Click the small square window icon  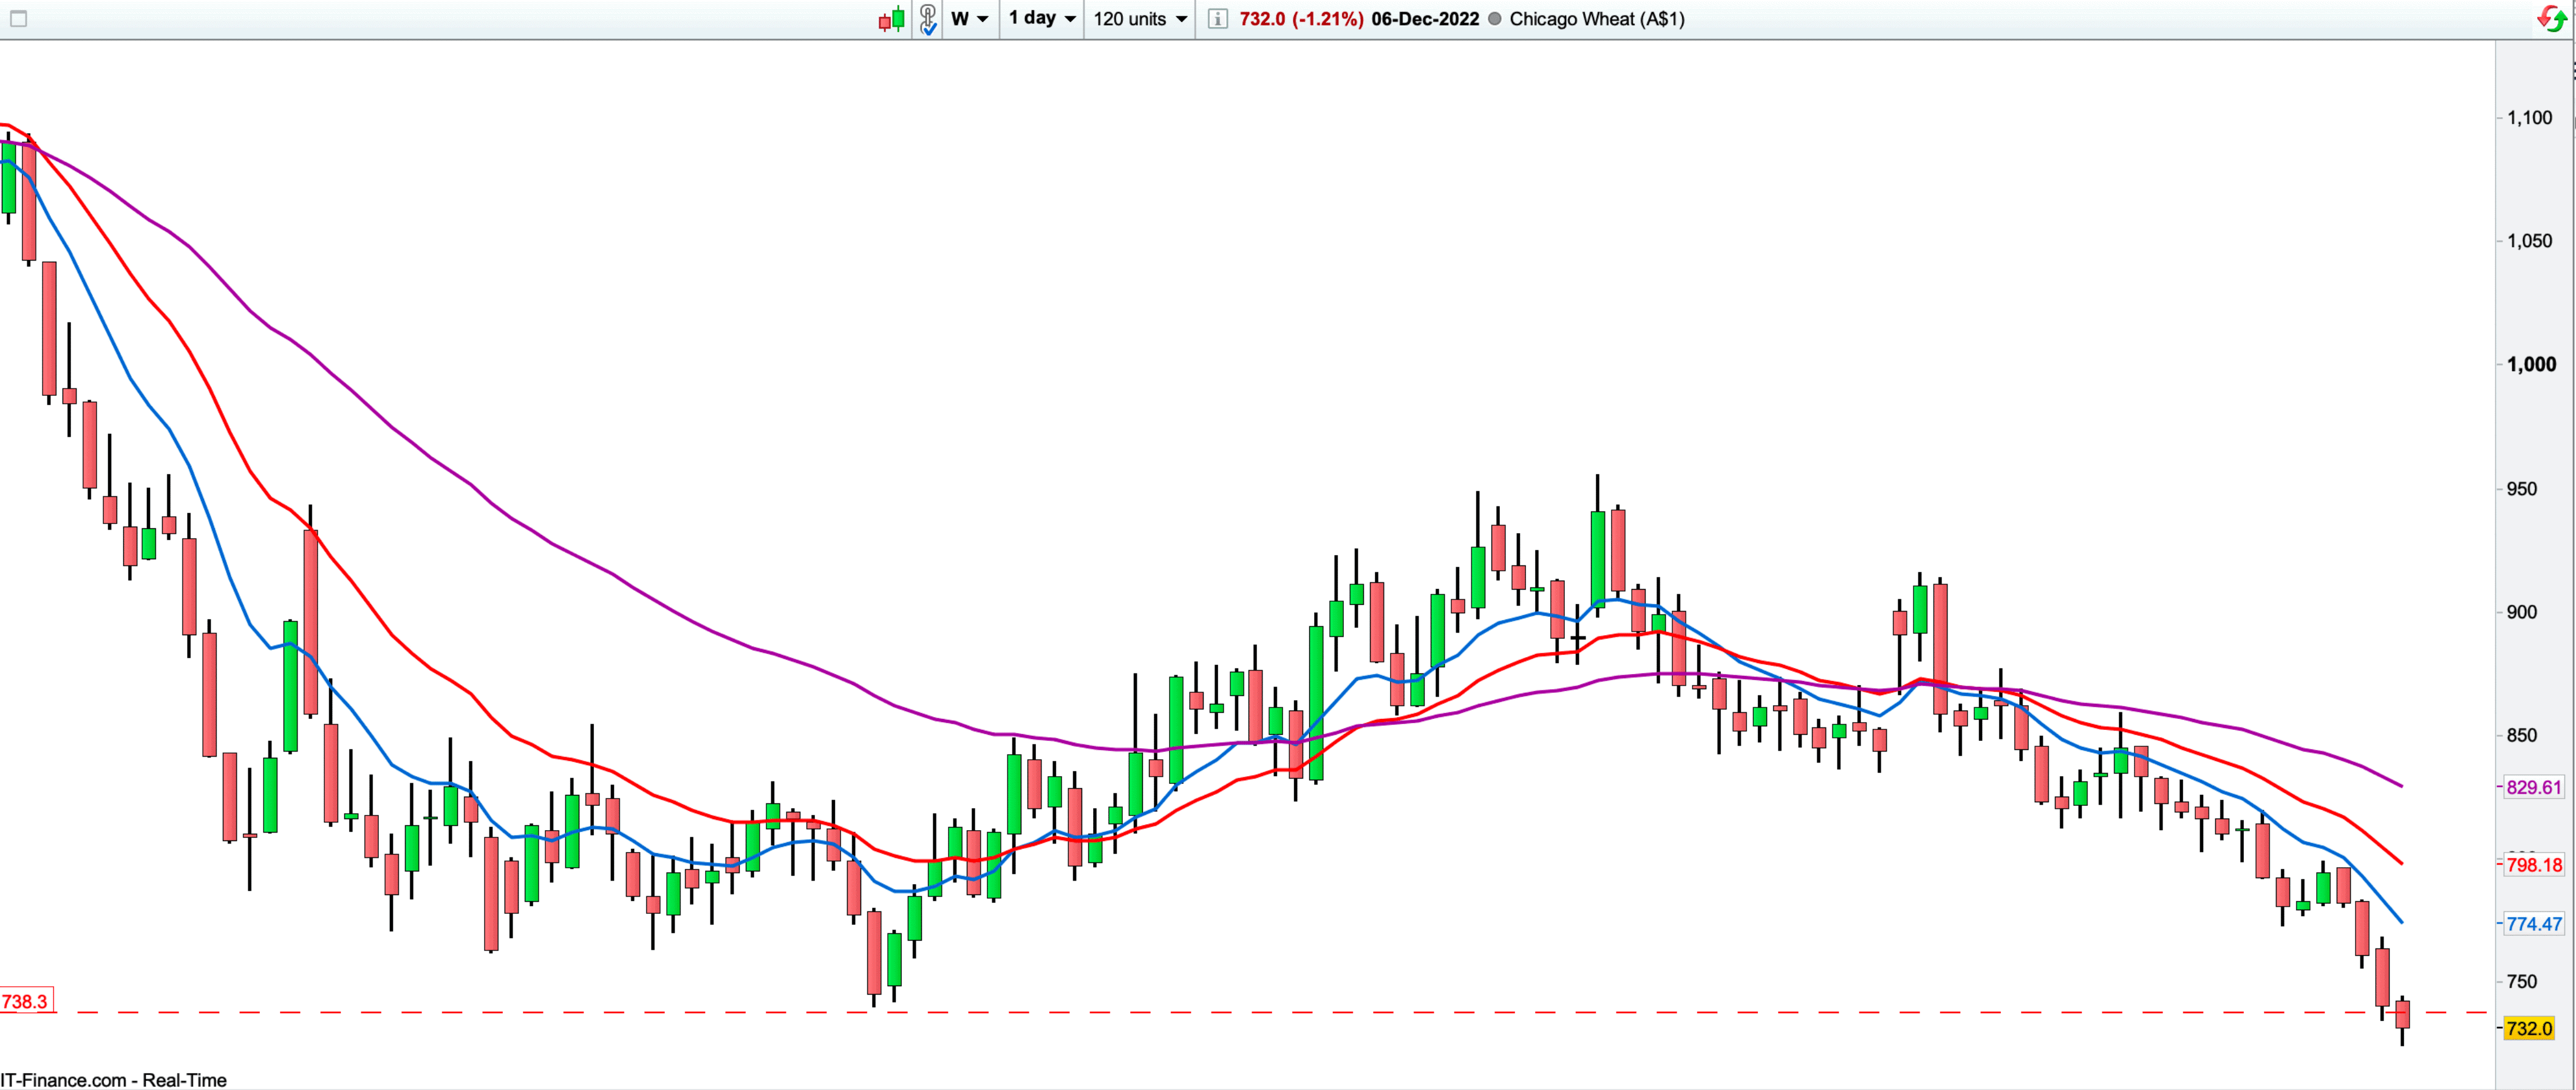18,19
